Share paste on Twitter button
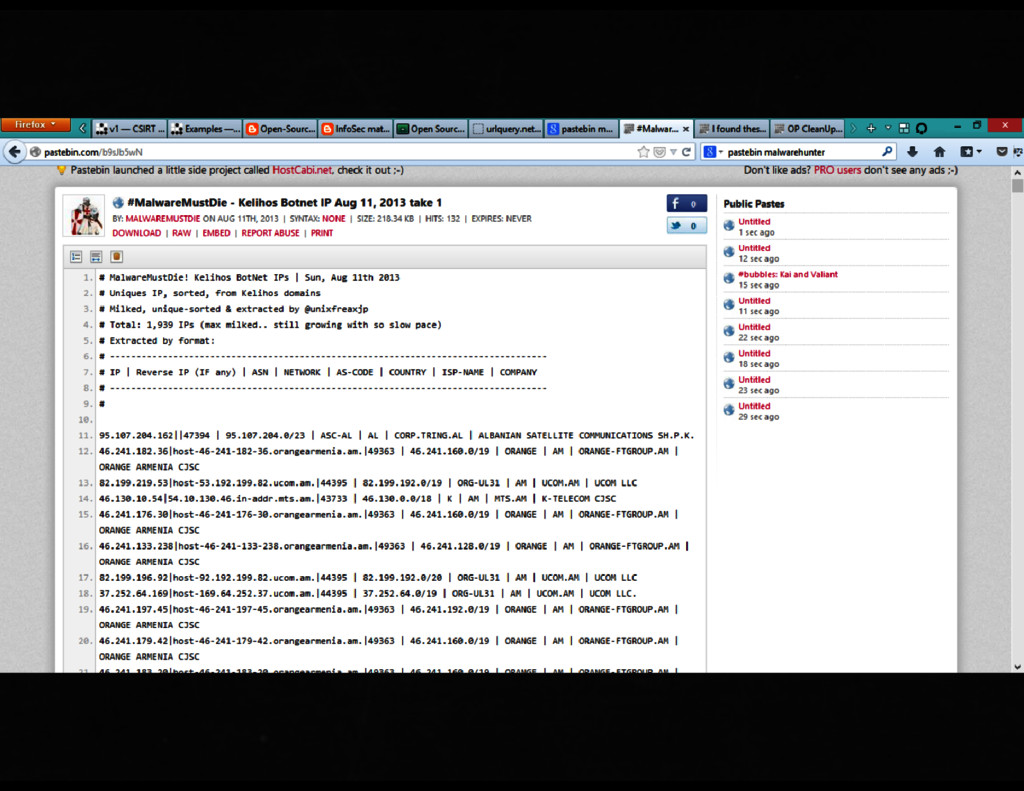This screenshot has height=791, width=1024. point(686,225)
